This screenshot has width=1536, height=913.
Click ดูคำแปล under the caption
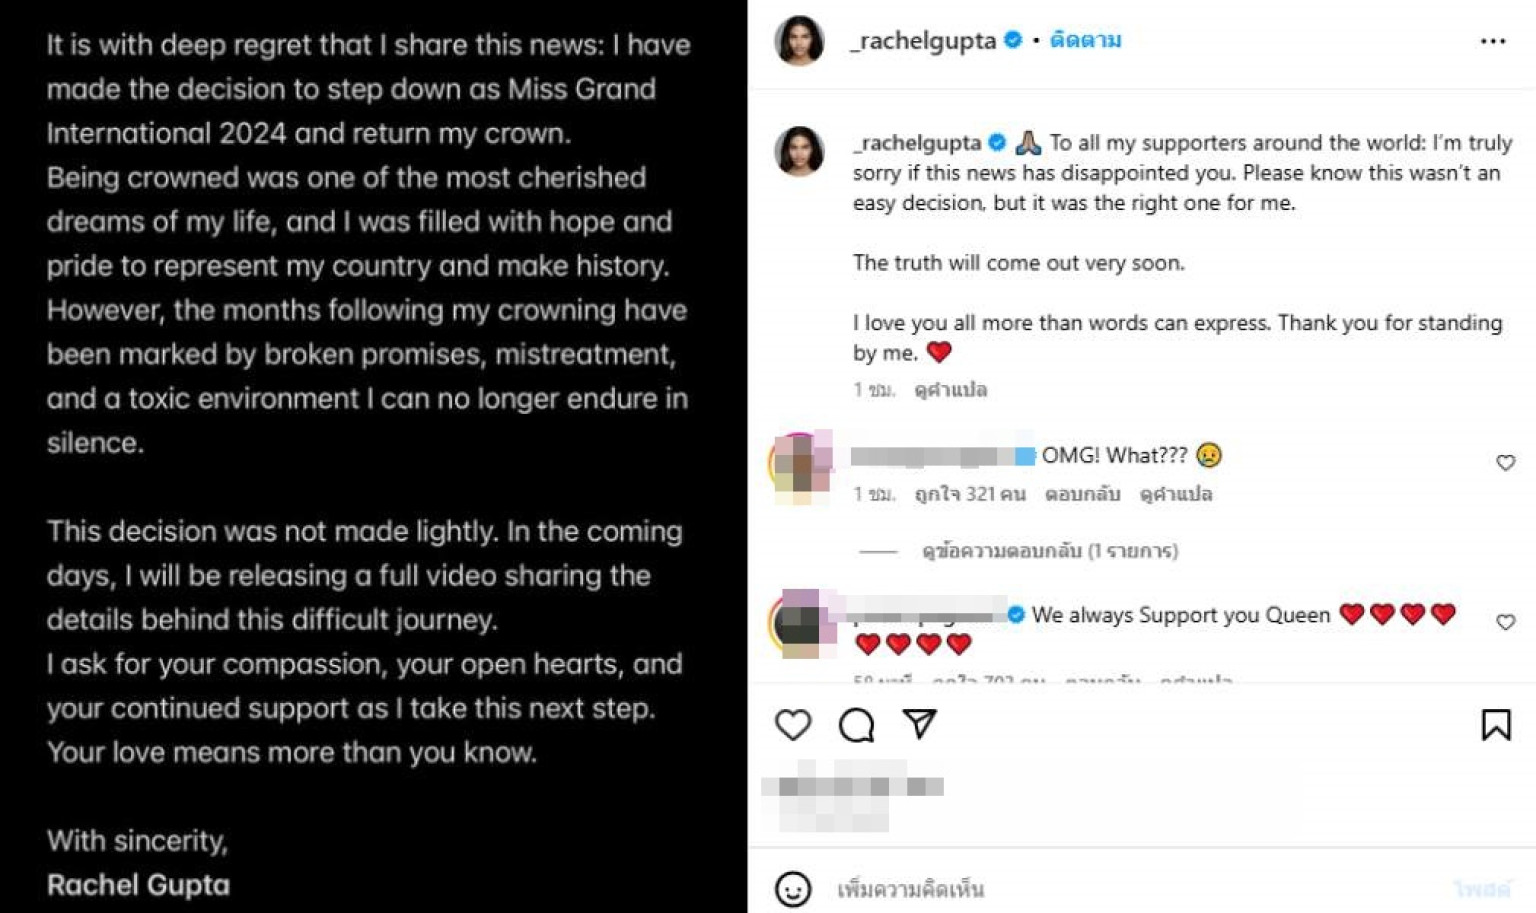pos(950,390)
